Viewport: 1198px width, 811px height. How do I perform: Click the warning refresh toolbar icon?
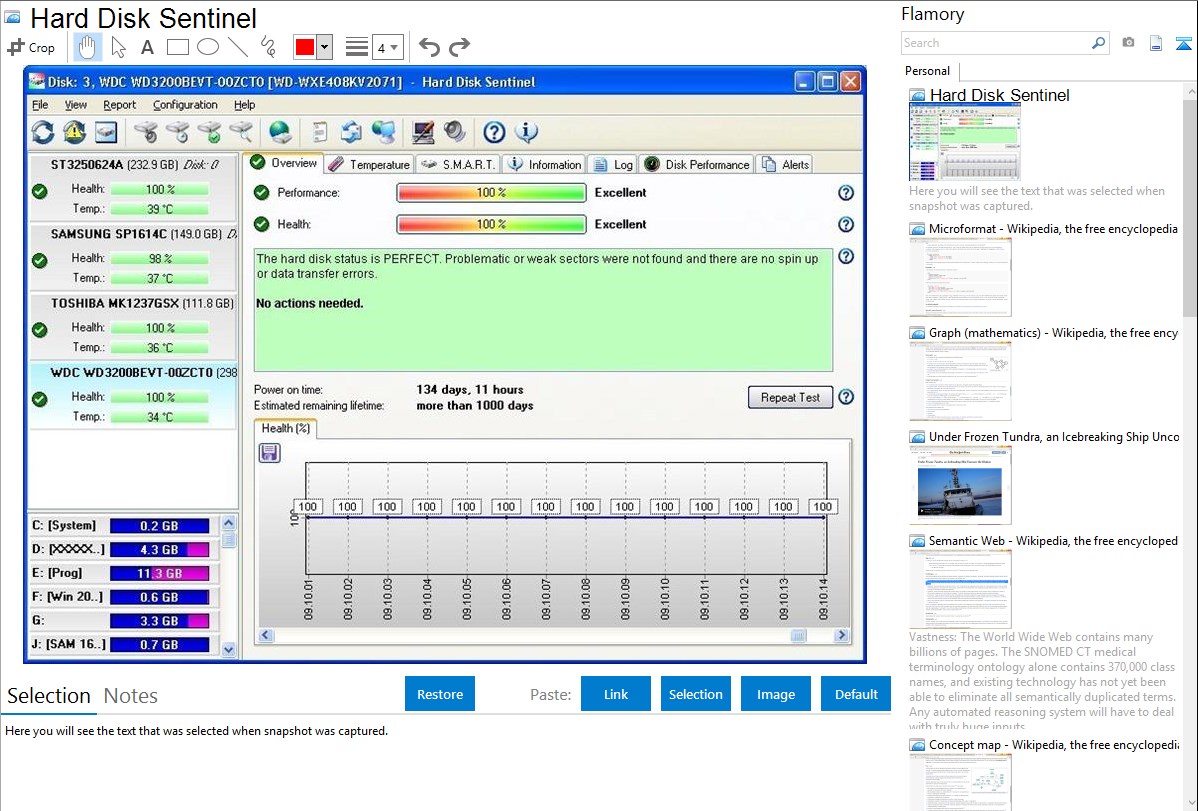click(74, 132)
